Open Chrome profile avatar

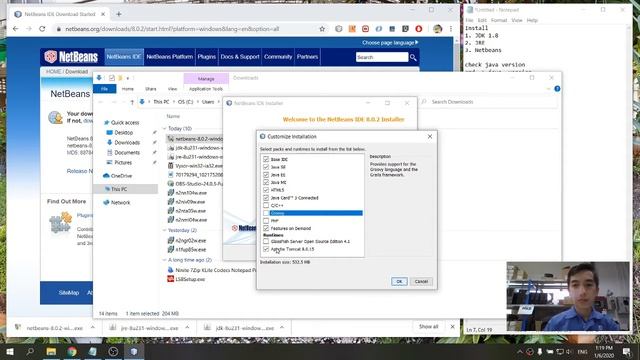[438, 29]
